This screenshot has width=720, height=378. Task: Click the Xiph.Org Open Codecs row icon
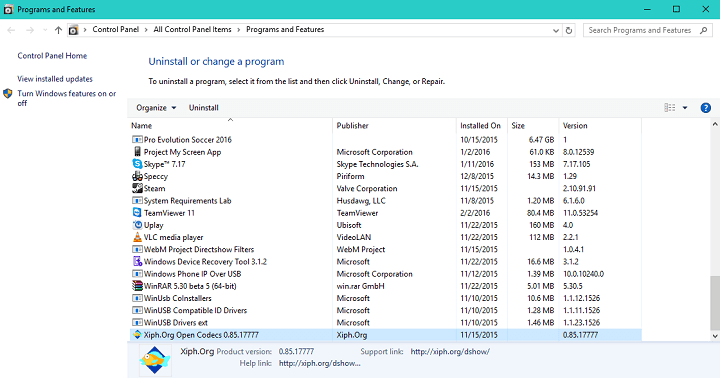[x=137, y=334]
